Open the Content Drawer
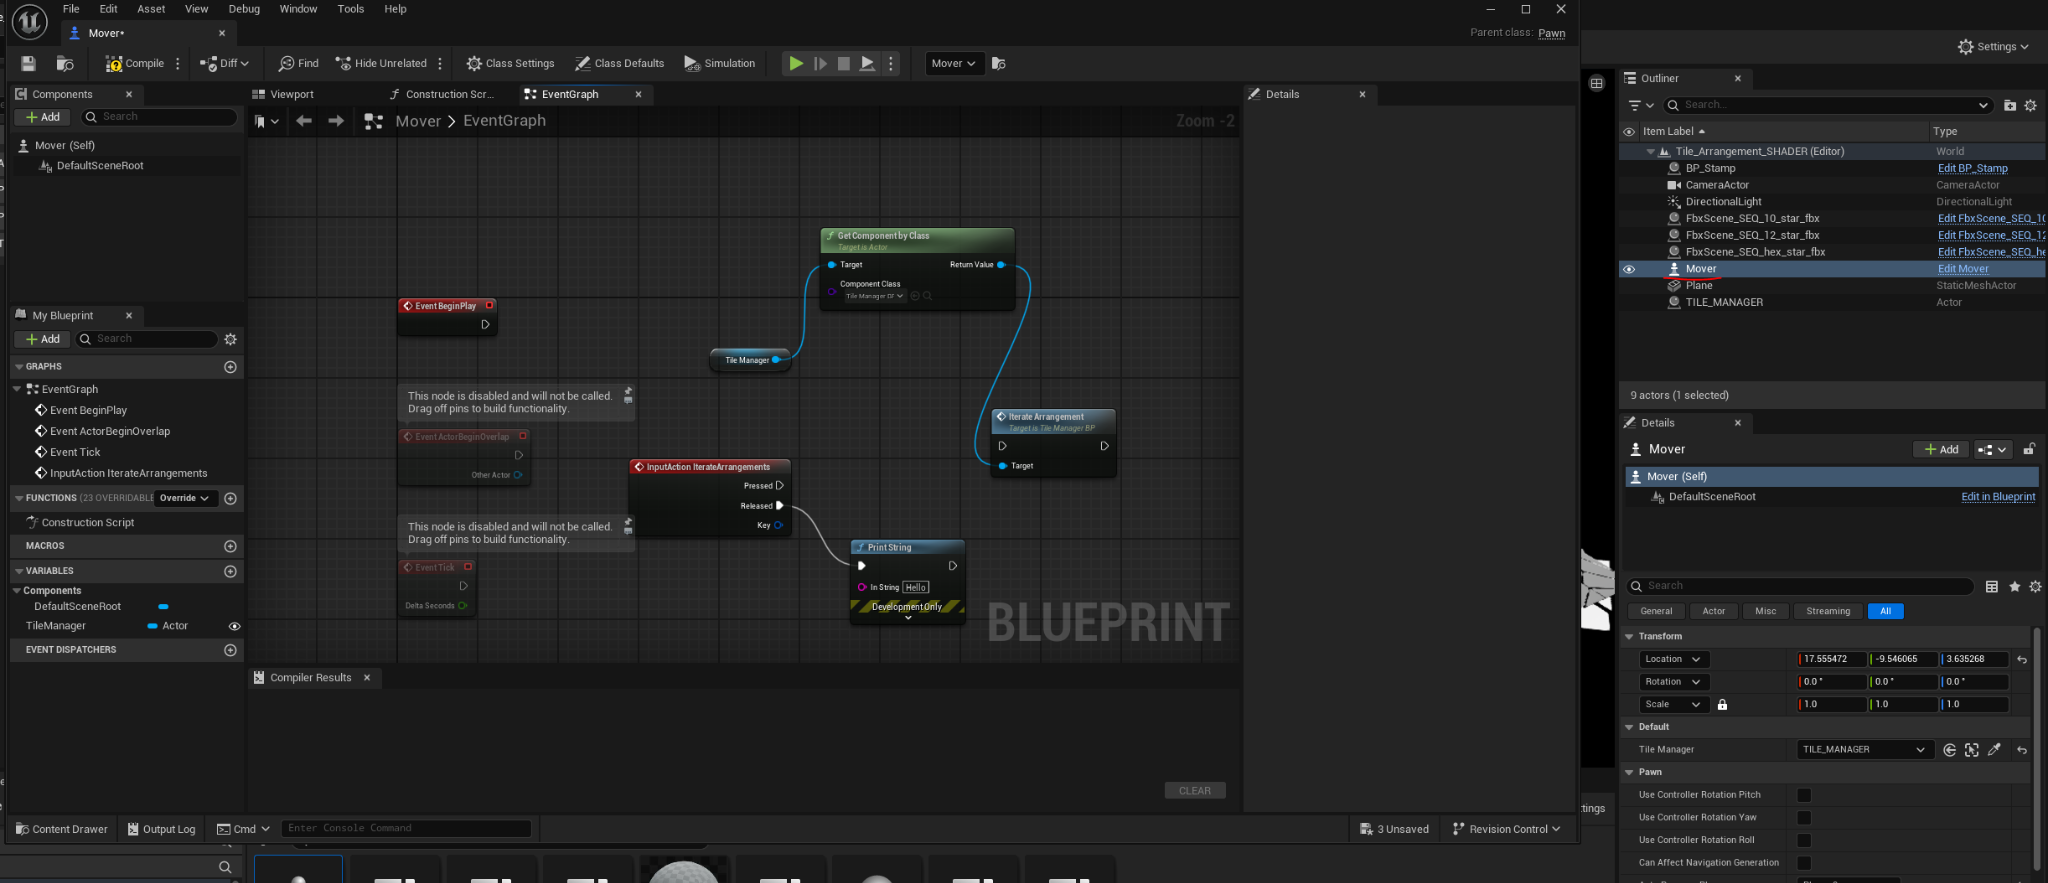 pos(61,829)
